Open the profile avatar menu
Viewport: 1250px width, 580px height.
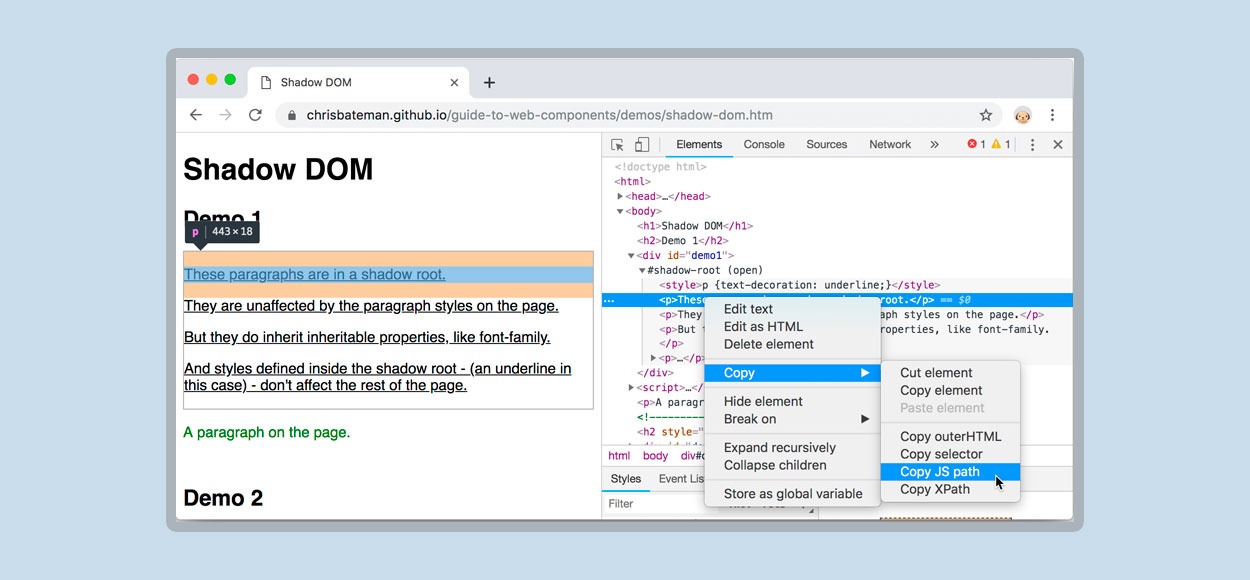pyautogui.click(x=1022, y=115)
